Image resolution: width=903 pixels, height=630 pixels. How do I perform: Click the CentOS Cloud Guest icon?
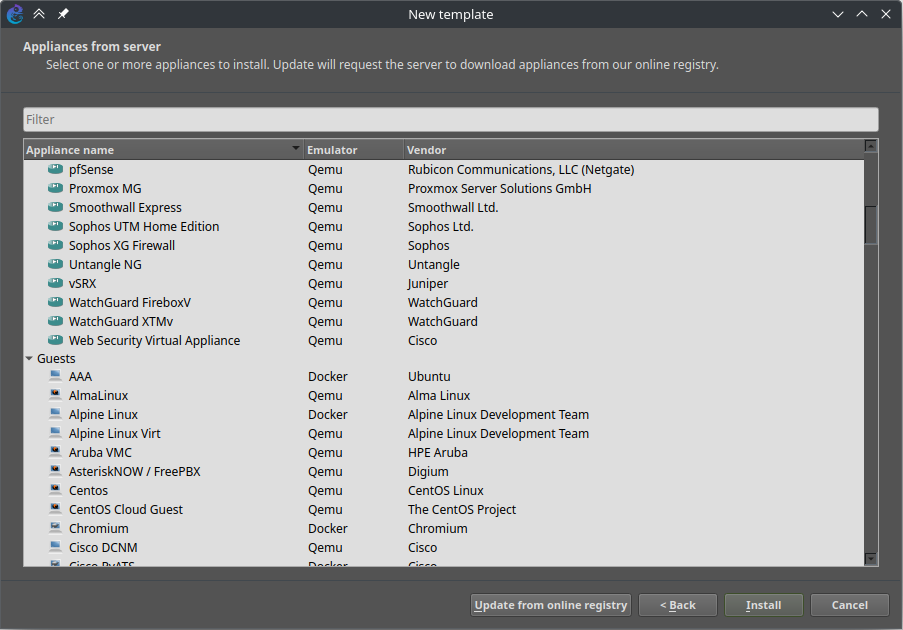click(55, 509)
